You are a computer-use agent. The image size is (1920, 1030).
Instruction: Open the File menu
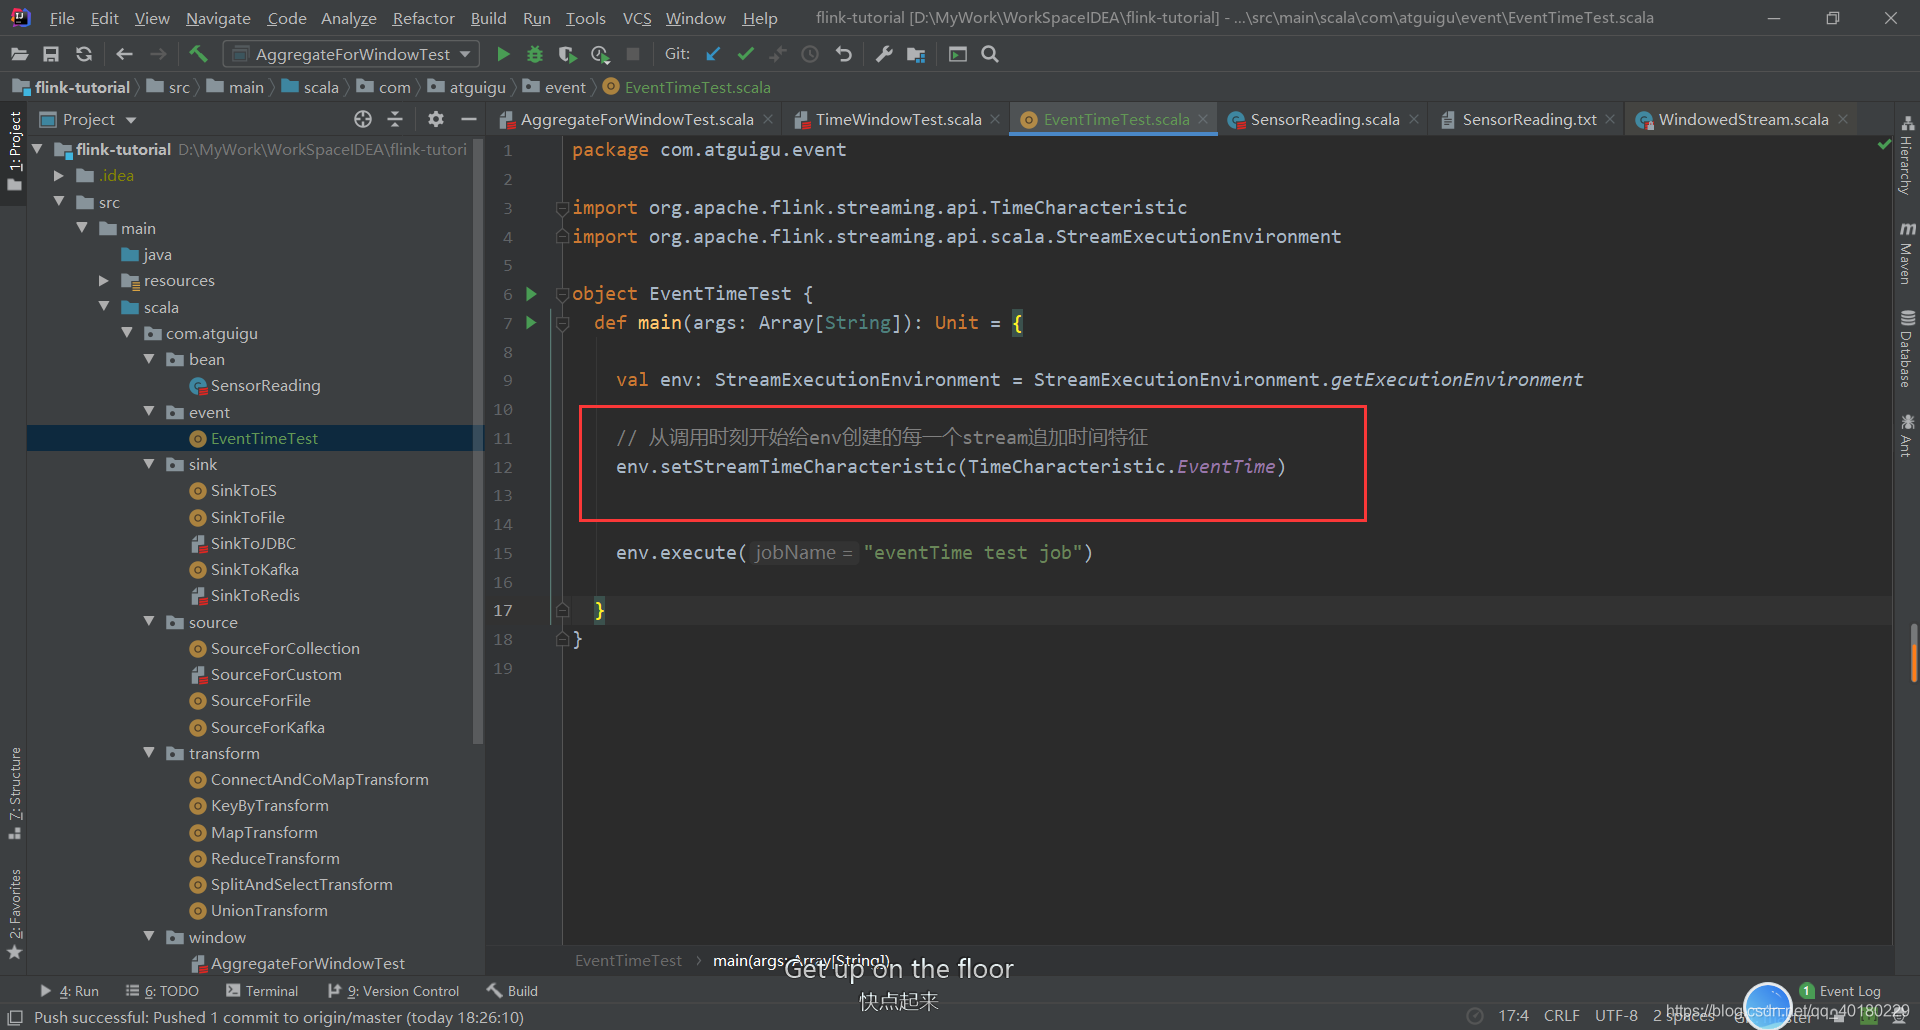pos(62,18)
